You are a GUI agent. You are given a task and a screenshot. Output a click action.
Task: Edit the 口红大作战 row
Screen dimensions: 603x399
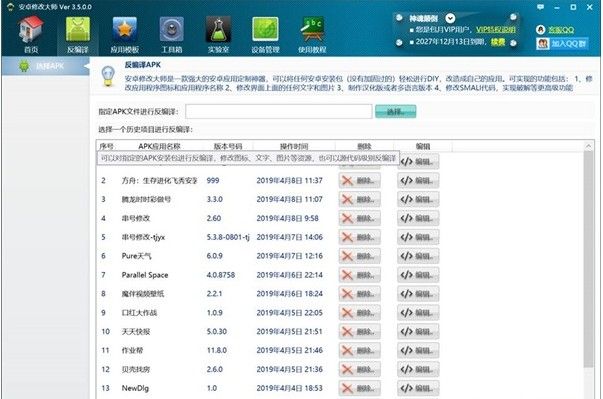click(x=418, y=313)
